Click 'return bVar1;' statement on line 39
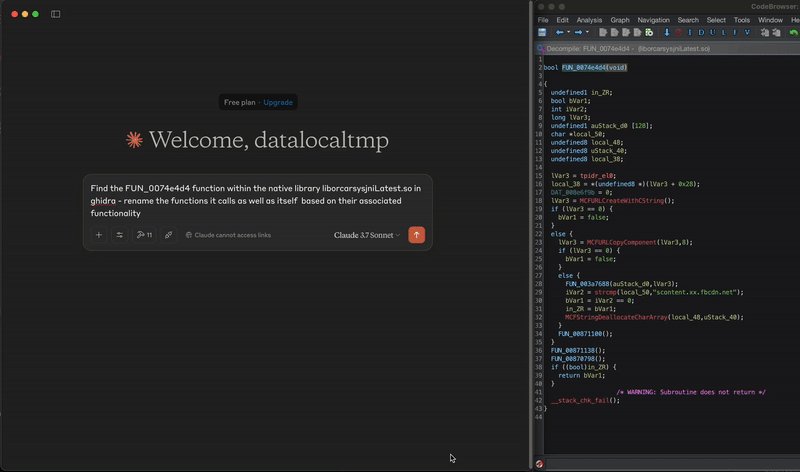 point(581,376)
